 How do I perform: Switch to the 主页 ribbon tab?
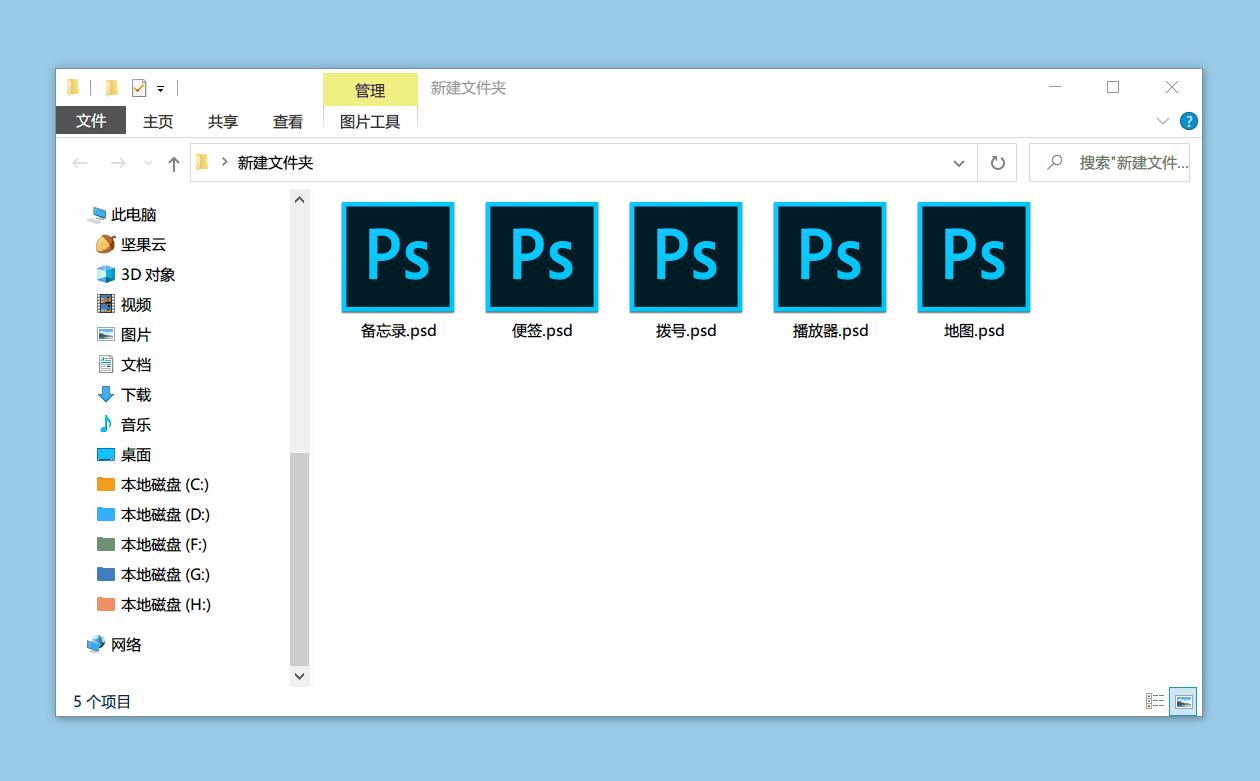click(158, 121)
